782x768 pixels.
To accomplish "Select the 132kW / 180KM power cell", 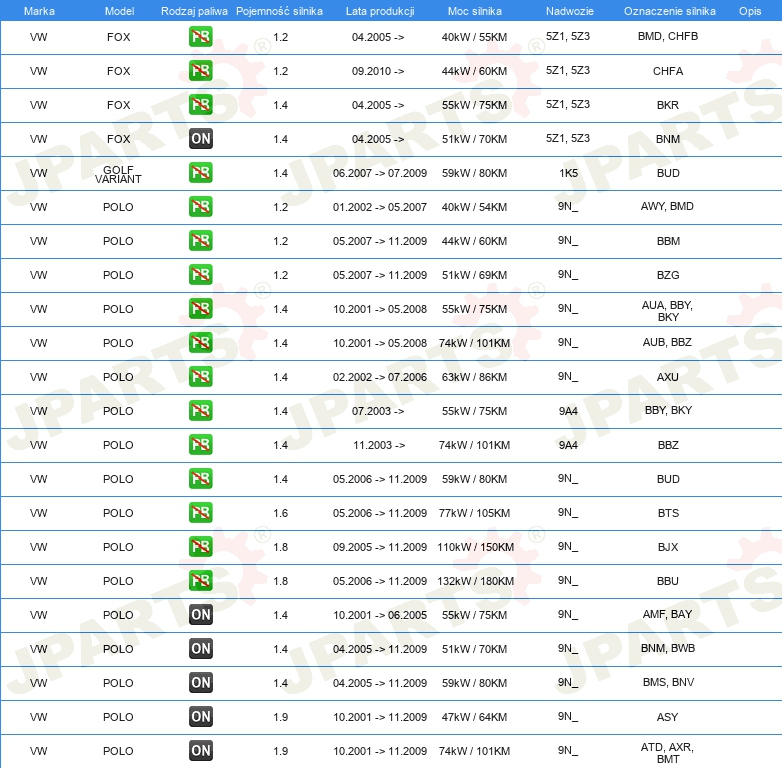I will (475, 580).
